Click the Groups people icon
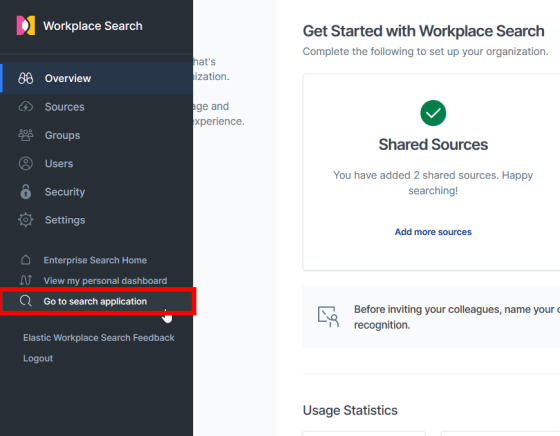The width and height of the screenshot is (560, 436). point(26,135)
